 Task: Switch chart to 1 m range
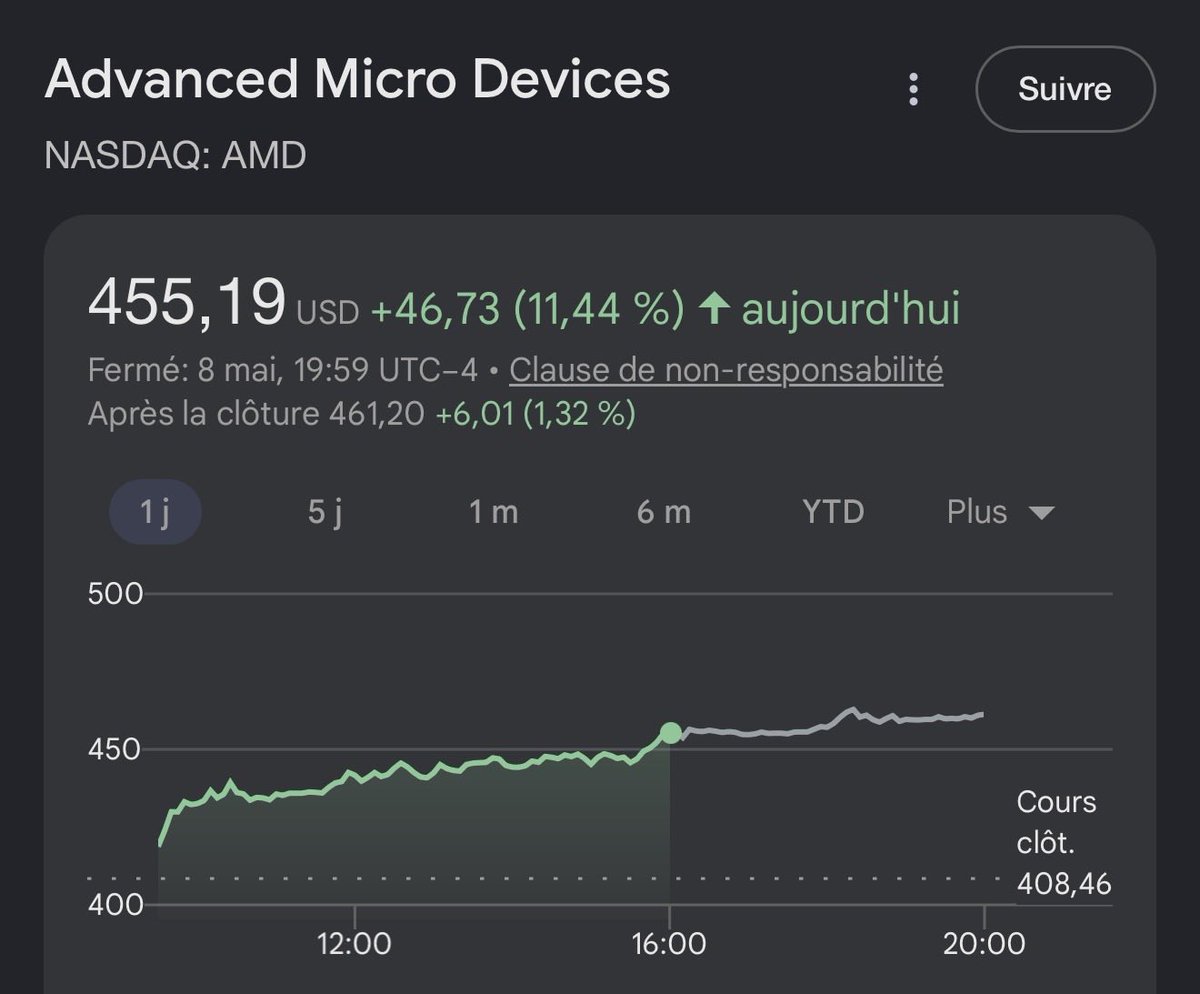[x=494, y=512]
